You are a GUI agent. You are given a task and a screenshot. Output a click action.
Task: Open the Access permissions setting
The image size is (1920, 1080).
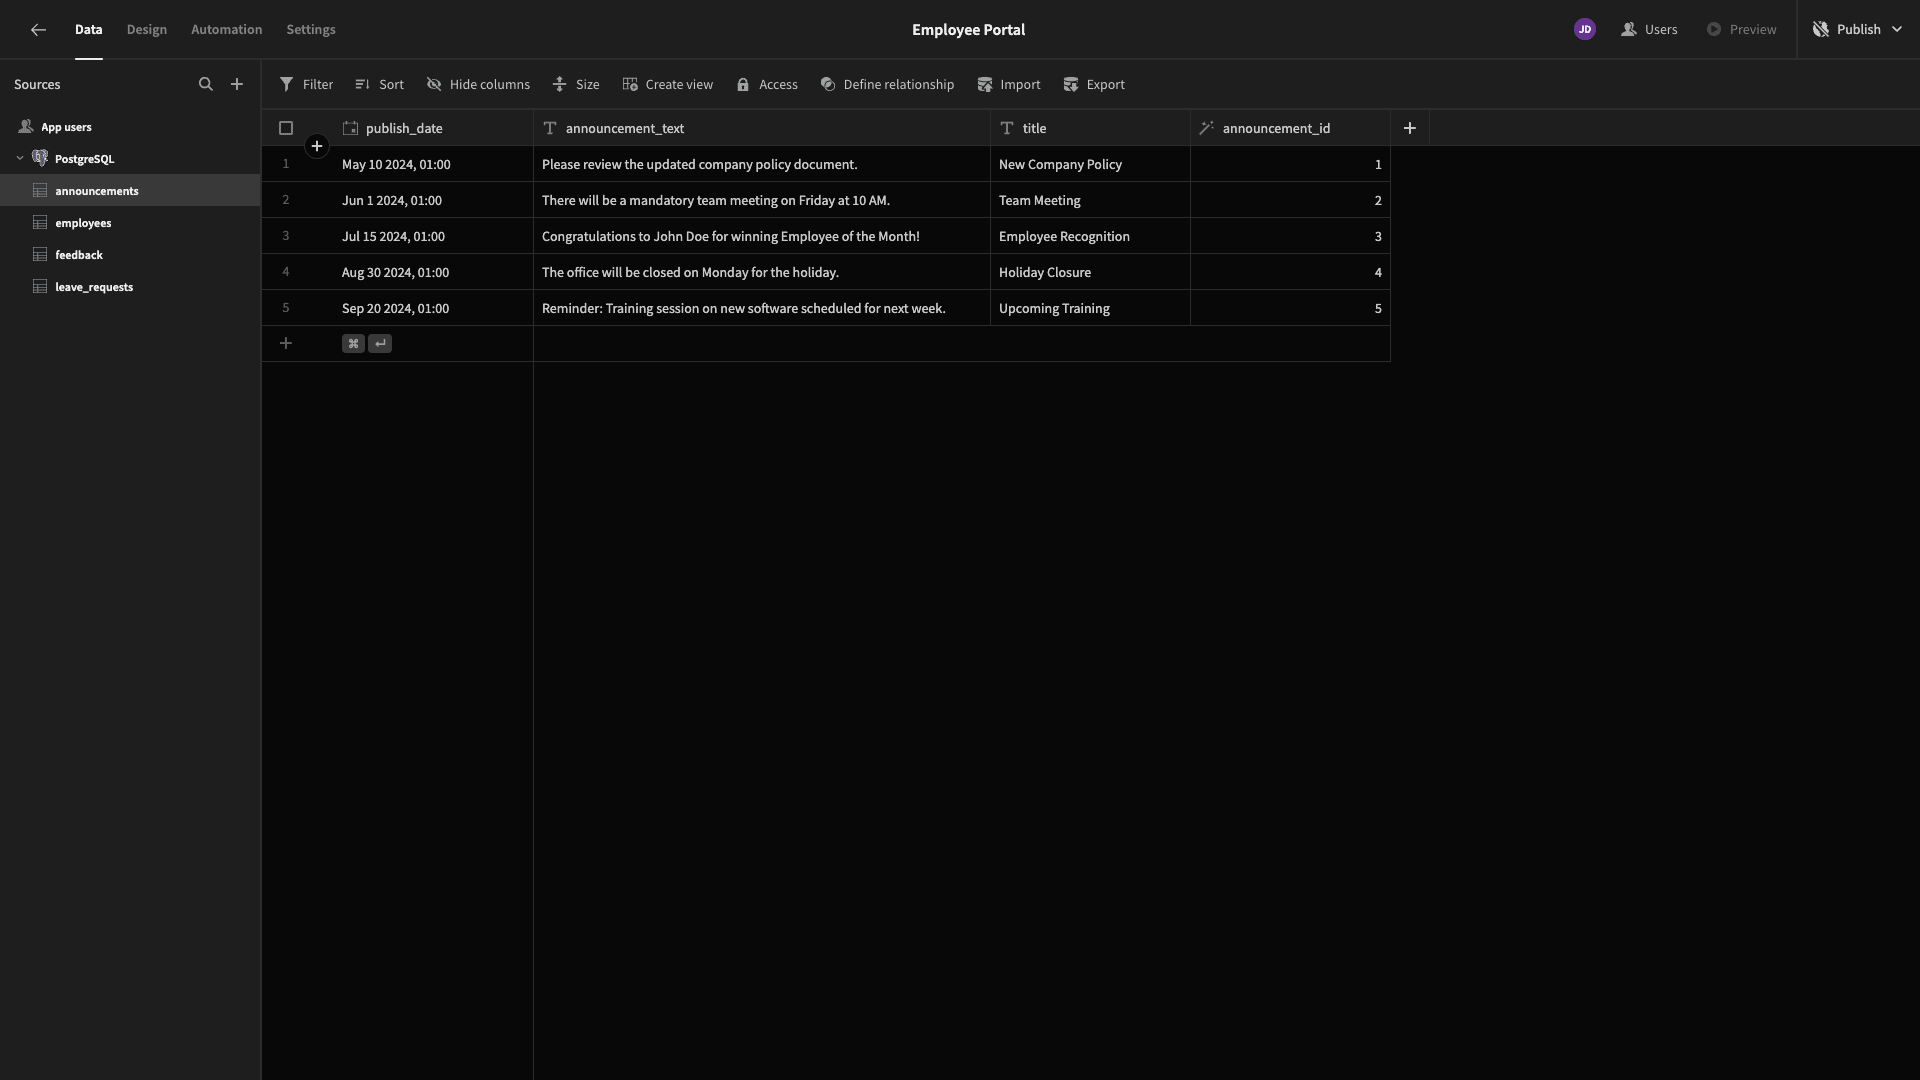[x=767, y=85]
